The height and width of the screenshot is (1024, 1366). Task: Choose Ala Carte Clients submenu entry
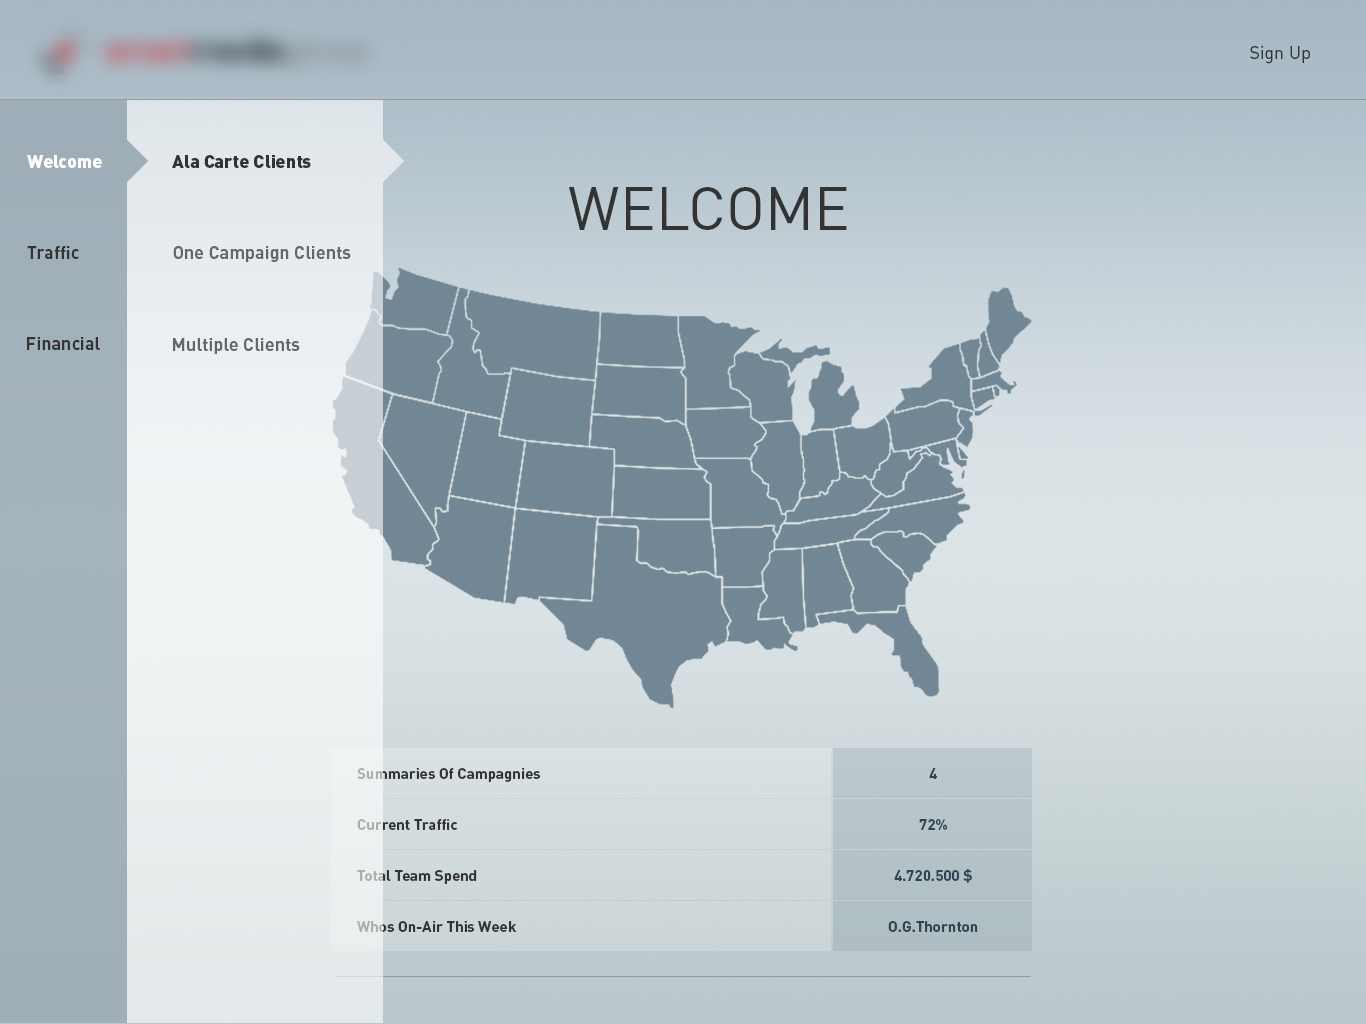tap(241, 162)
